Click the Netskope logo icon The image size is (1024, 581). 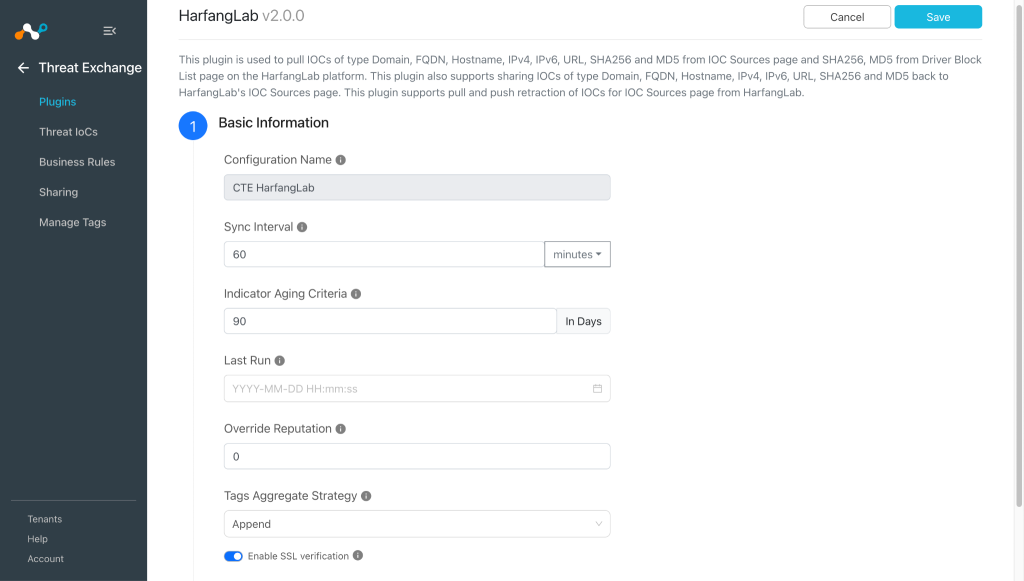31,31
